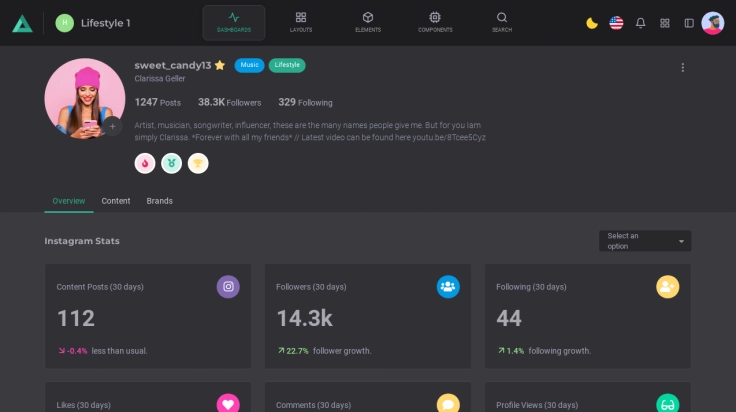Open the Components menu

[435, 22]
